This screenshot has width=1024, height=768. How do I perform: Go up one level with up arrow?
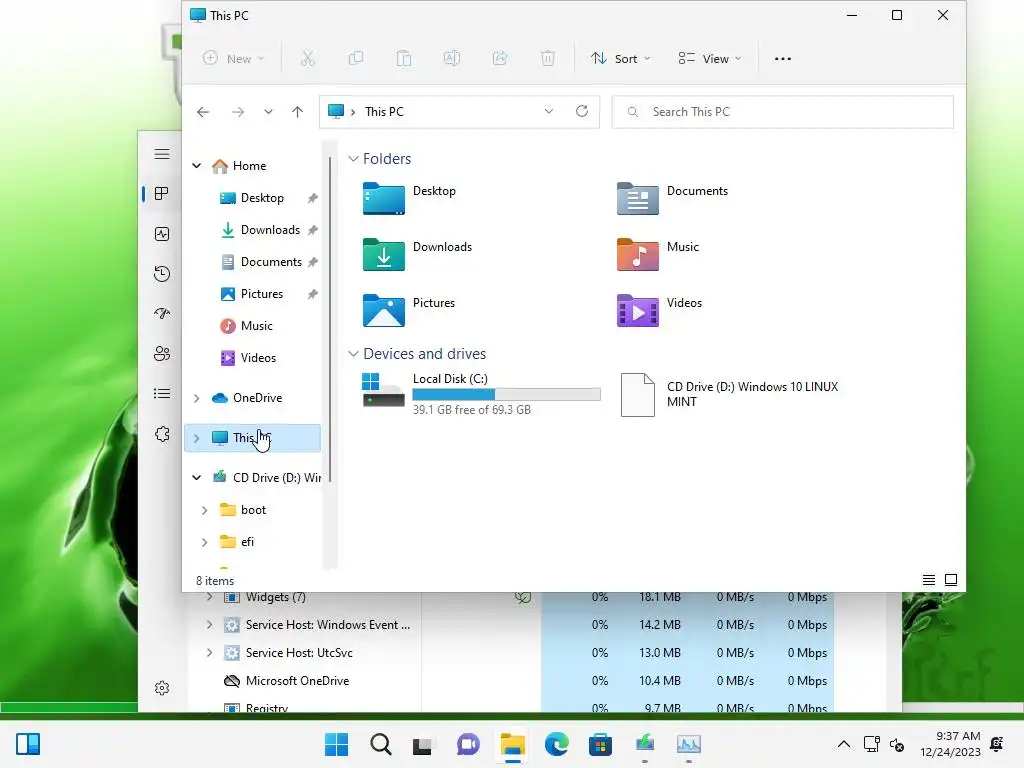tap(297, 112)
